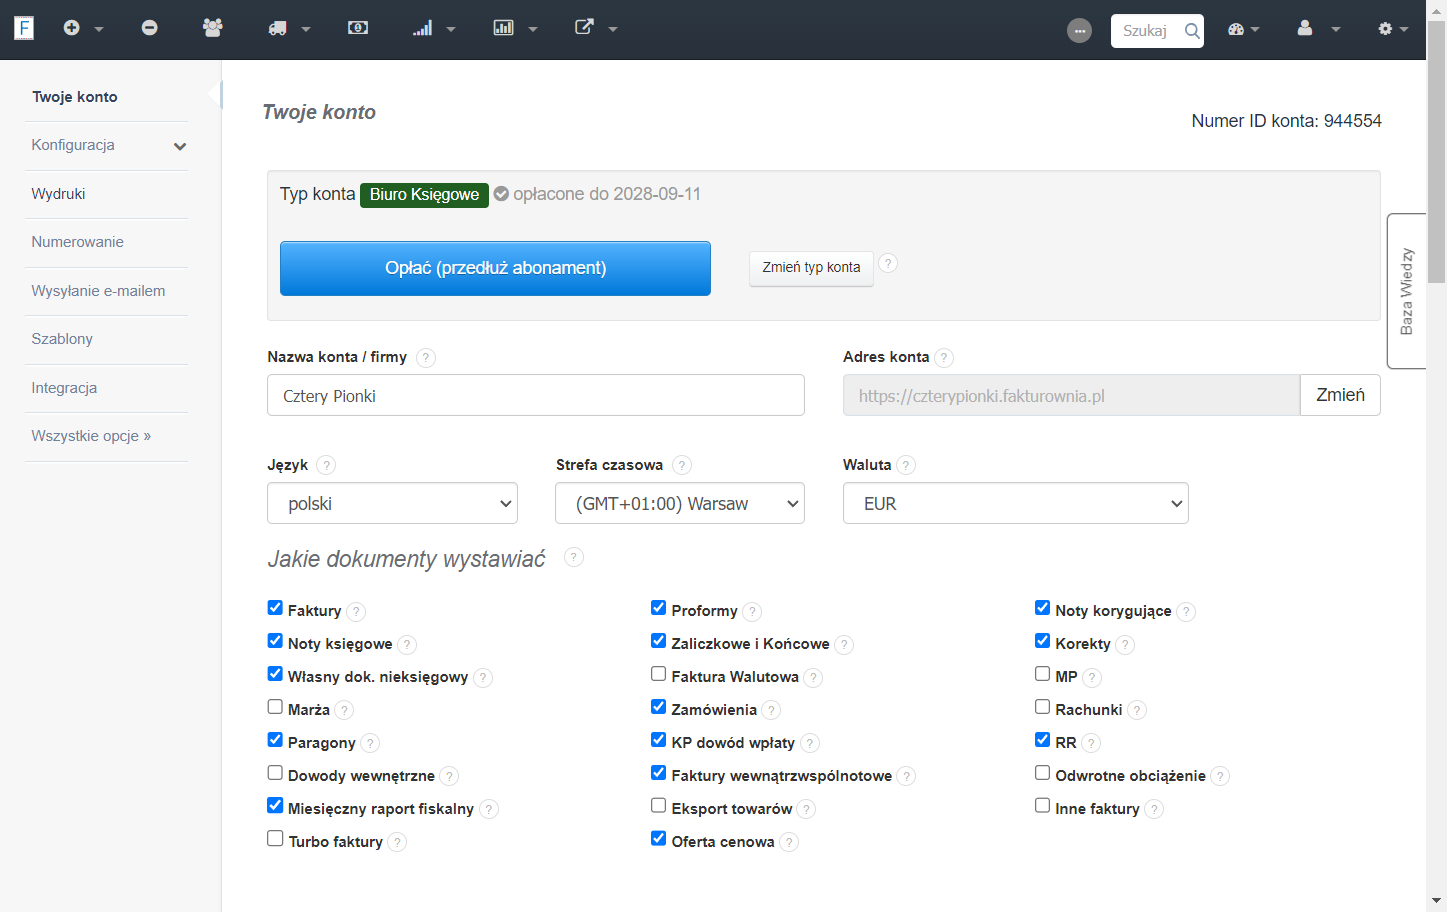Open the signal-bars reports icon

[x=423, y=28]
